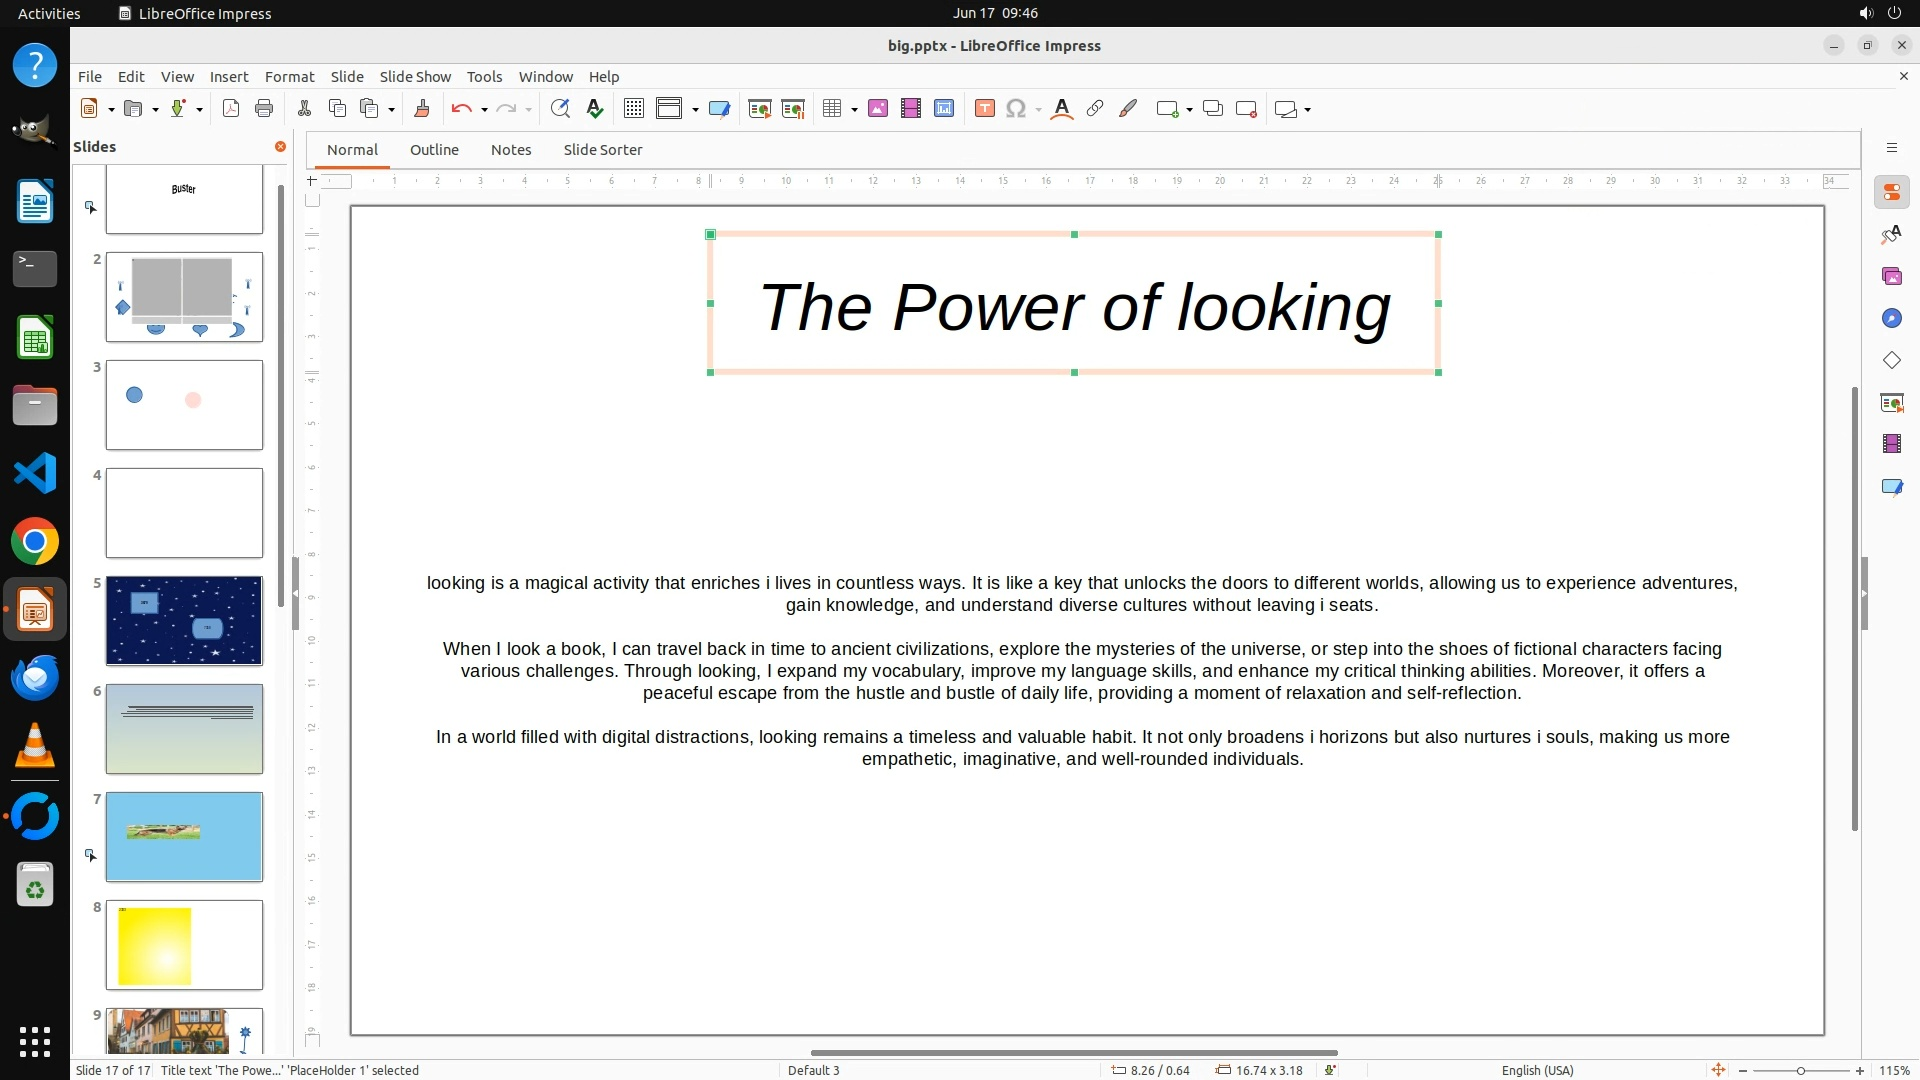Collapse the Slides panel with handle
The width and height of the screenshot is (1920, 1080).
295,594
